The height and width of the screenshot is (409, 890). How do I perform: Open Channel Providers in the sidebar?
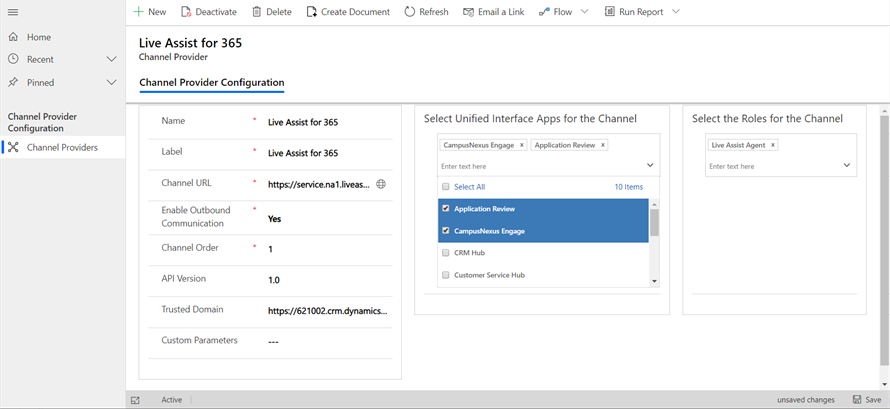(62, 148)
